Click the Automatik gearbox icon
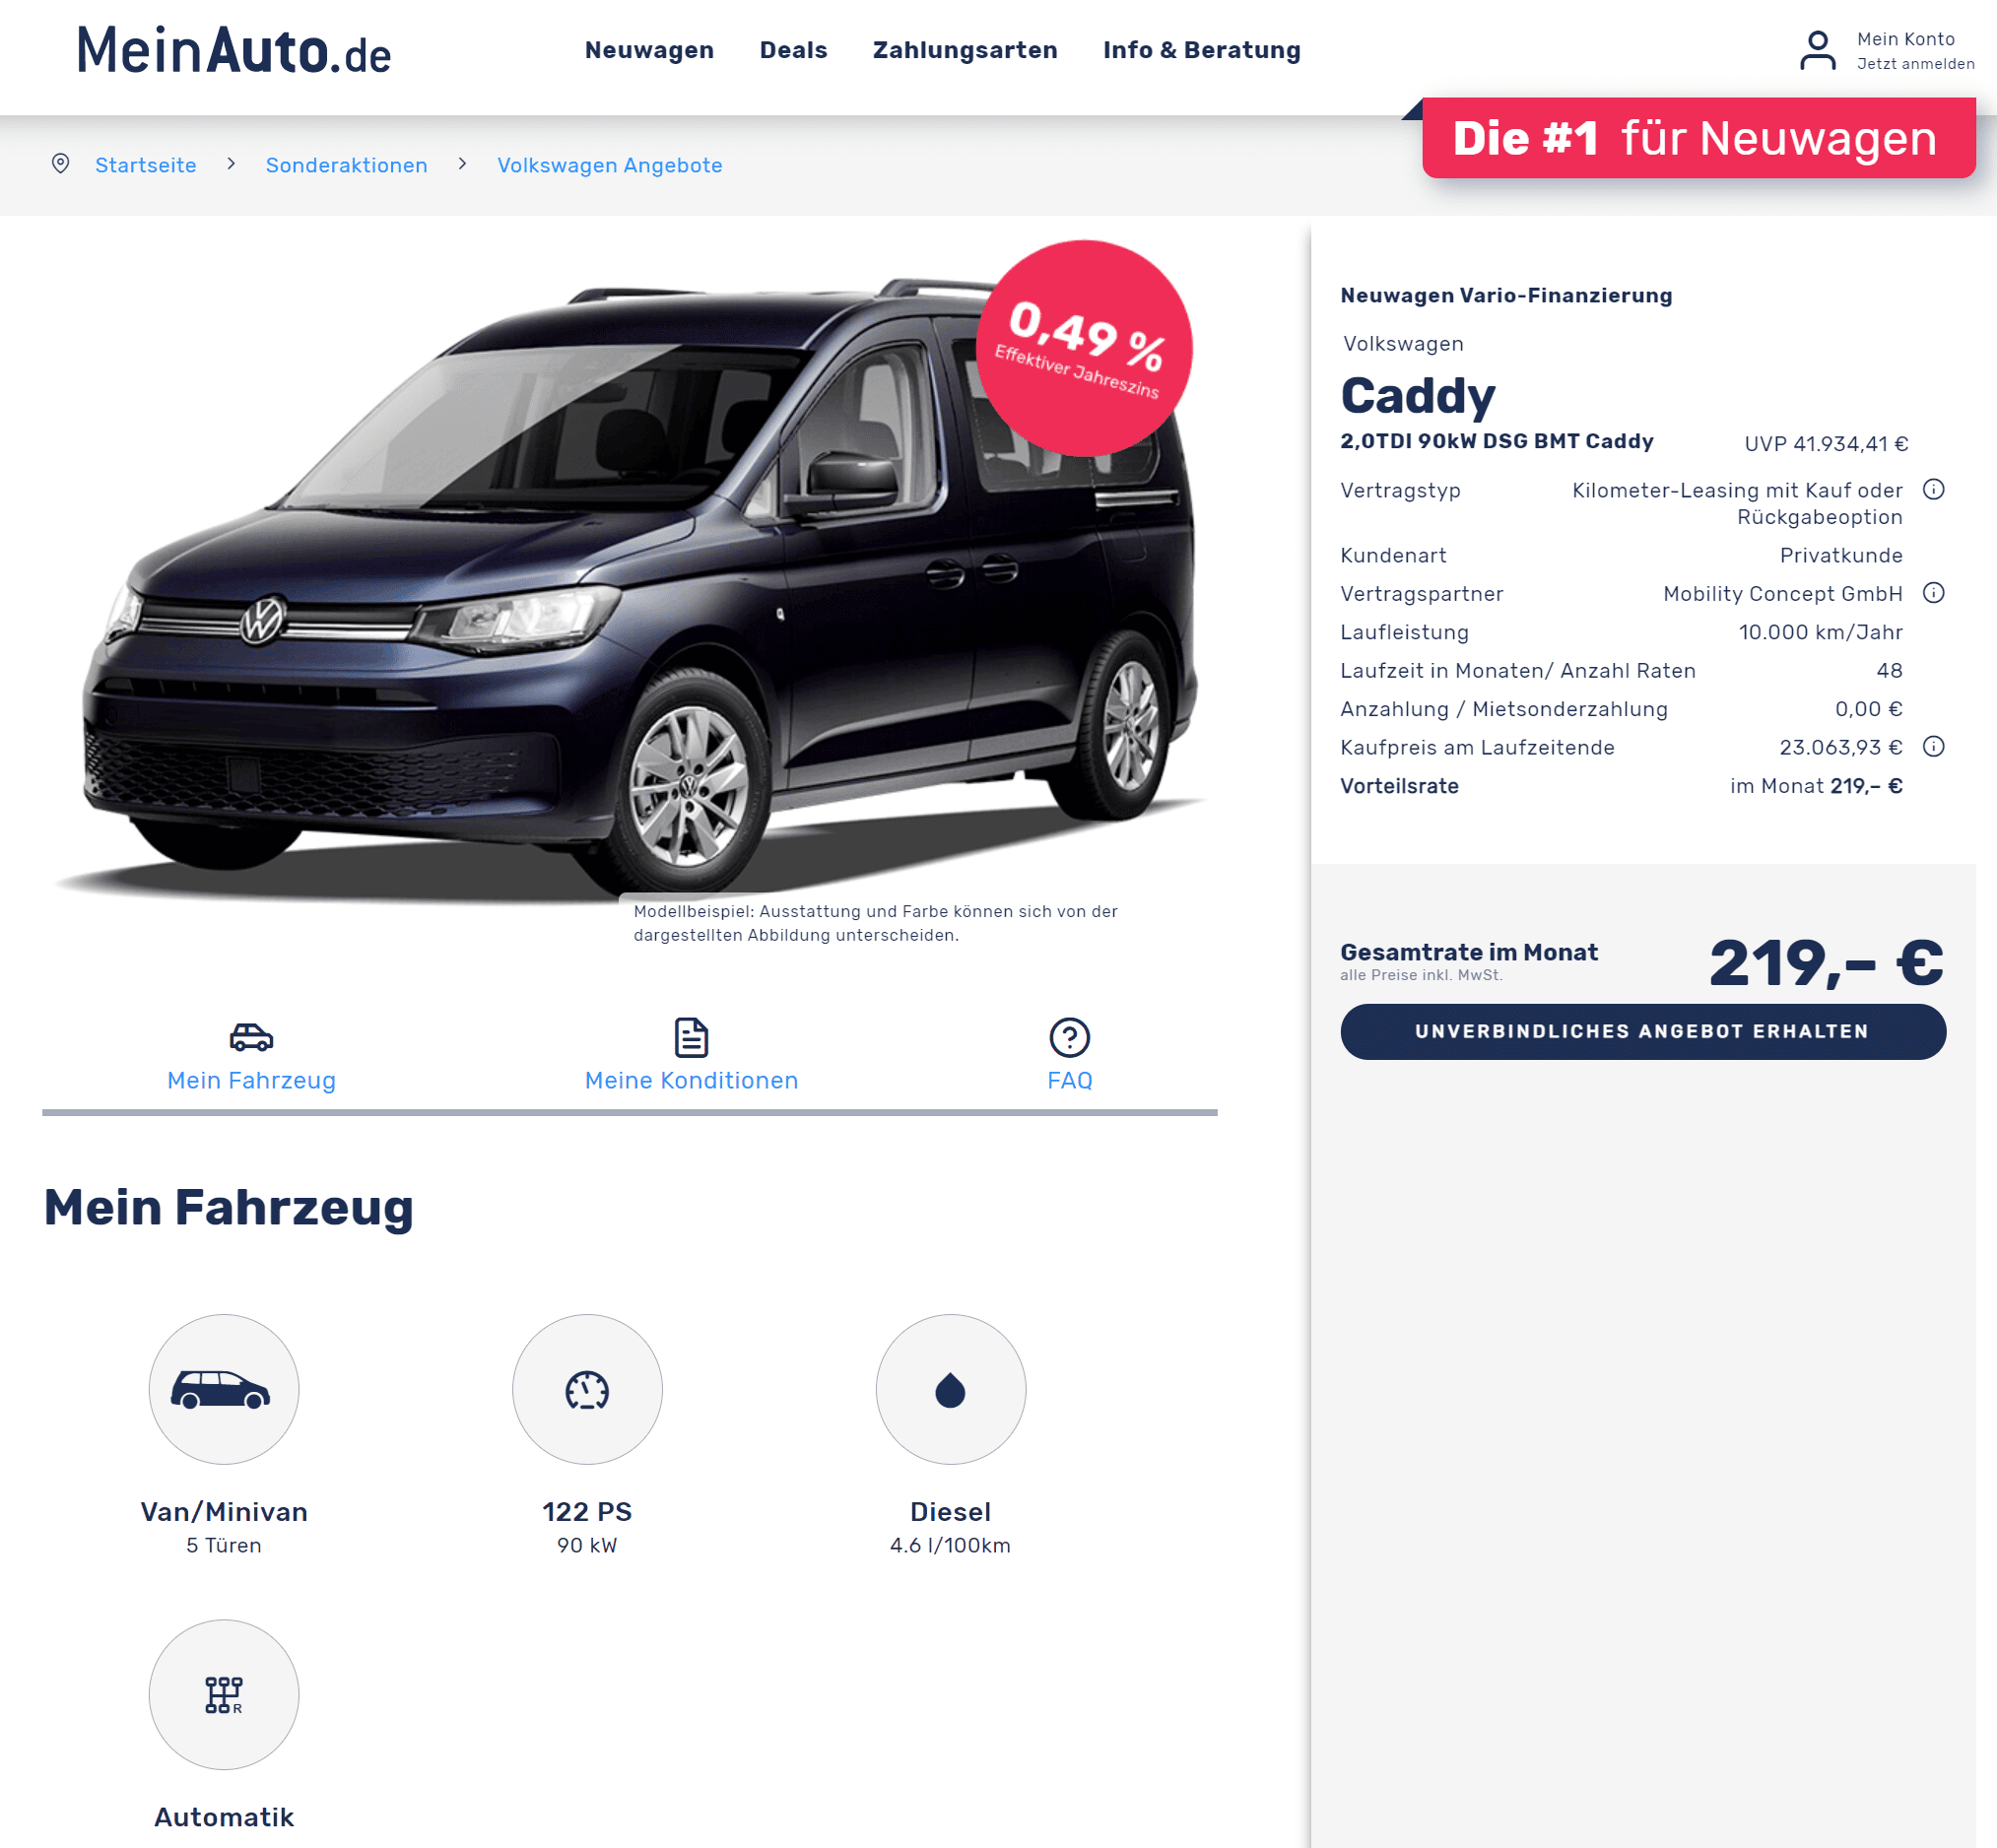Screen dimensions: 1997x1848 tap(224, 1694)
